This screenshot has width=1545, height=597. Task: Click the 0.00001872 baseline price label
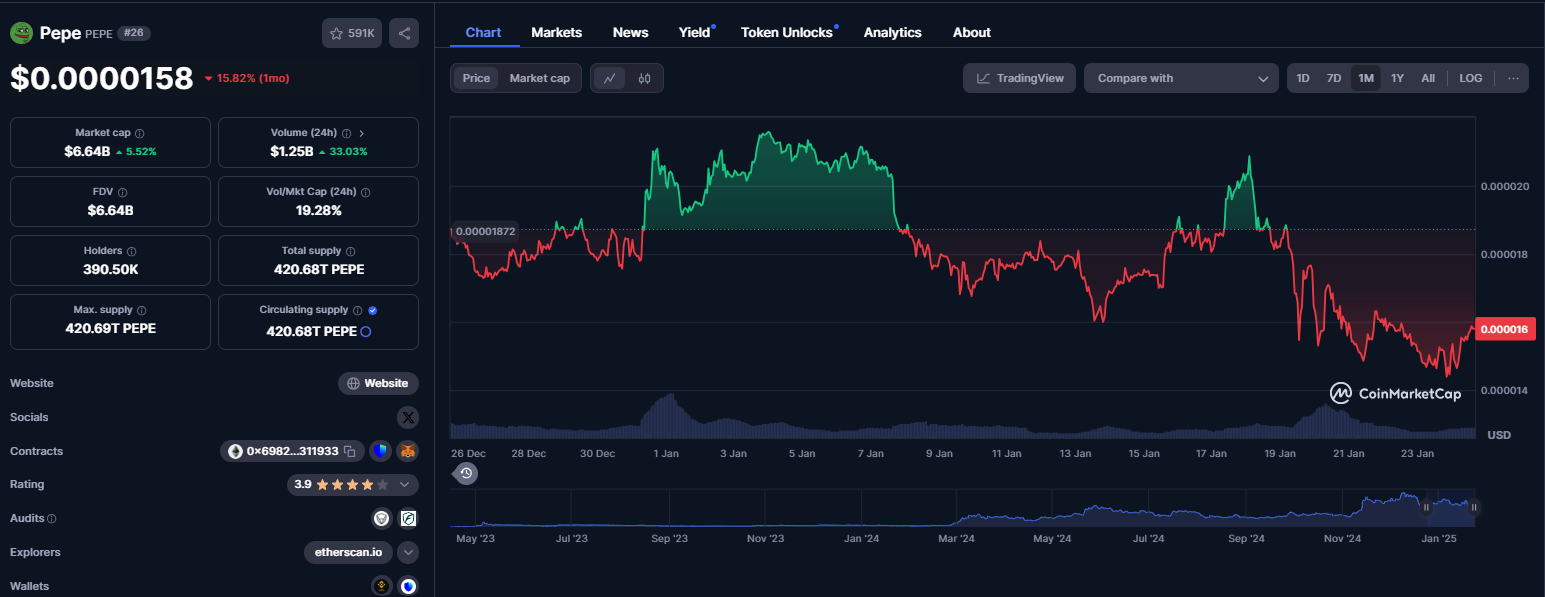point(485,231)
